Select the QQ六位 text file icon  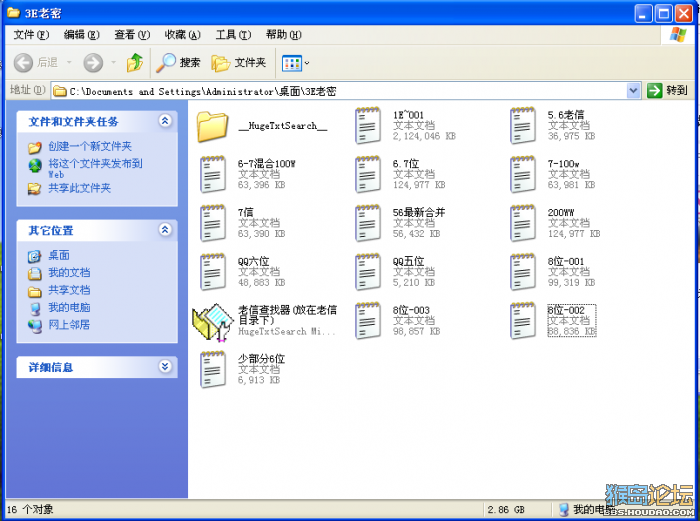click(x=213, y=271)
